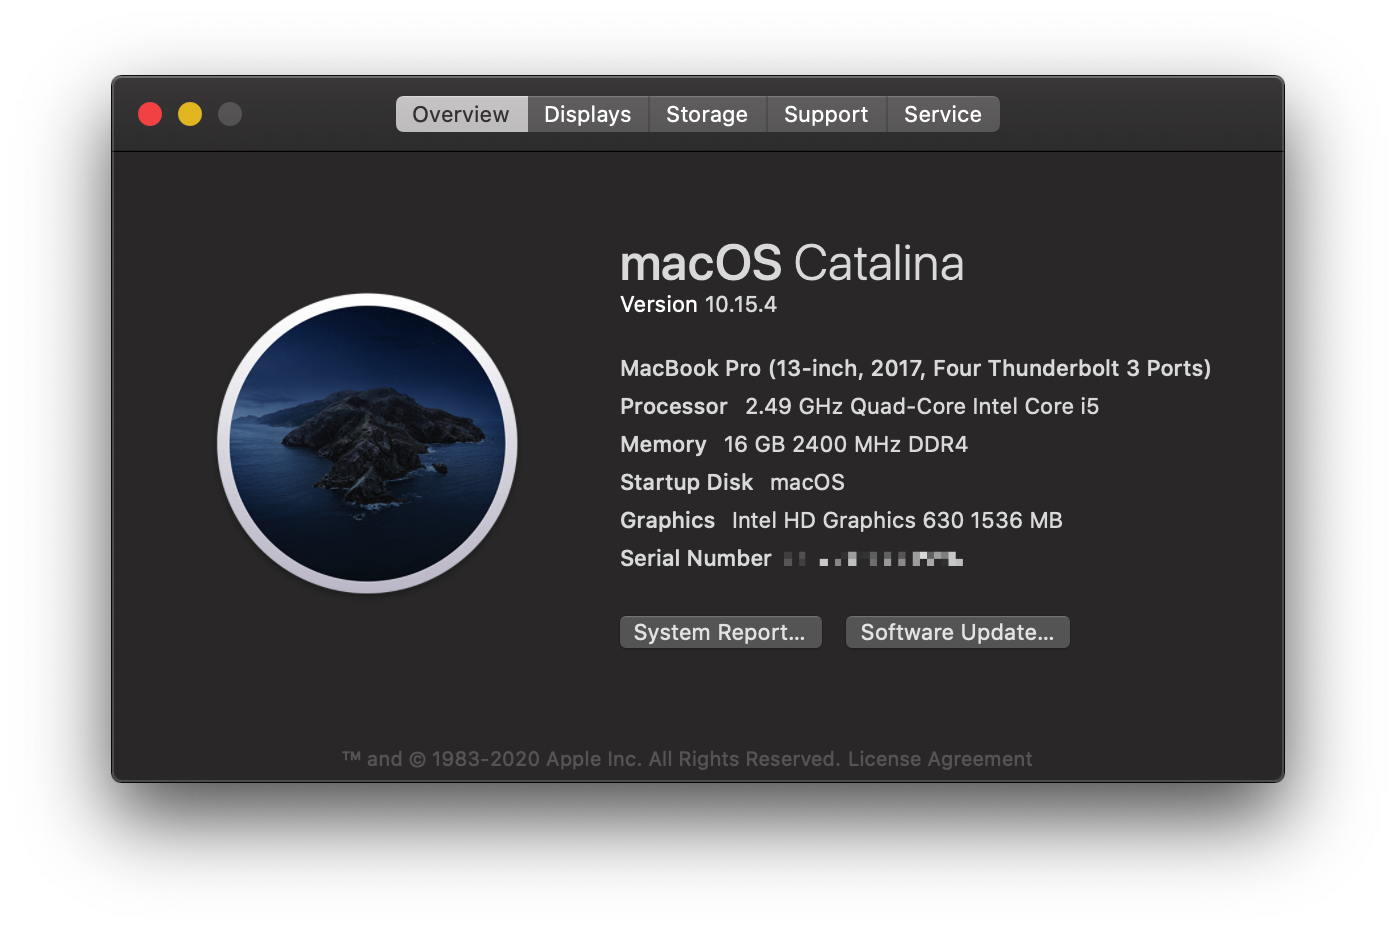The height and width of the screenshot is (930, 1396).
Task: Click the Version 10.15.4 text
Action: coord(698,305)
